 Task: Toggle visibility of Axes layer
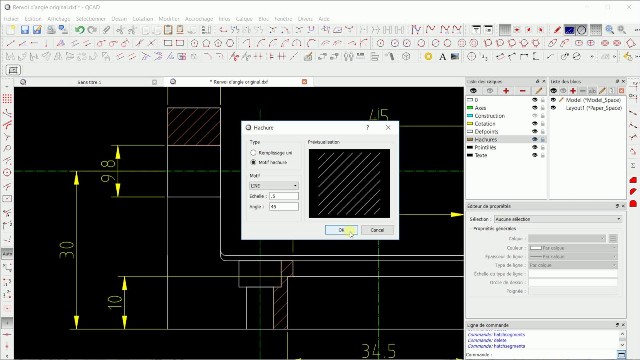tap(534, 108)
